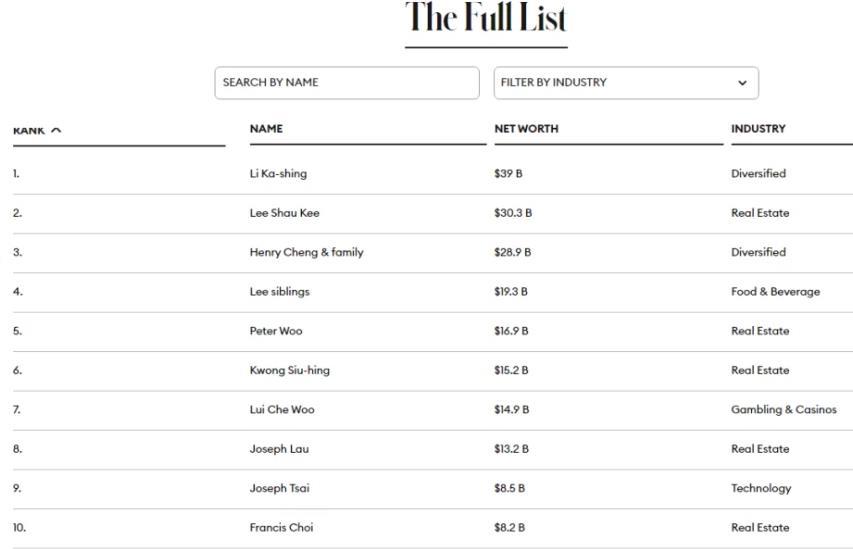Open Lee Shau Kee's profile
The height and width of the screenshot is (549, 853).
click(x=284, y=213)
